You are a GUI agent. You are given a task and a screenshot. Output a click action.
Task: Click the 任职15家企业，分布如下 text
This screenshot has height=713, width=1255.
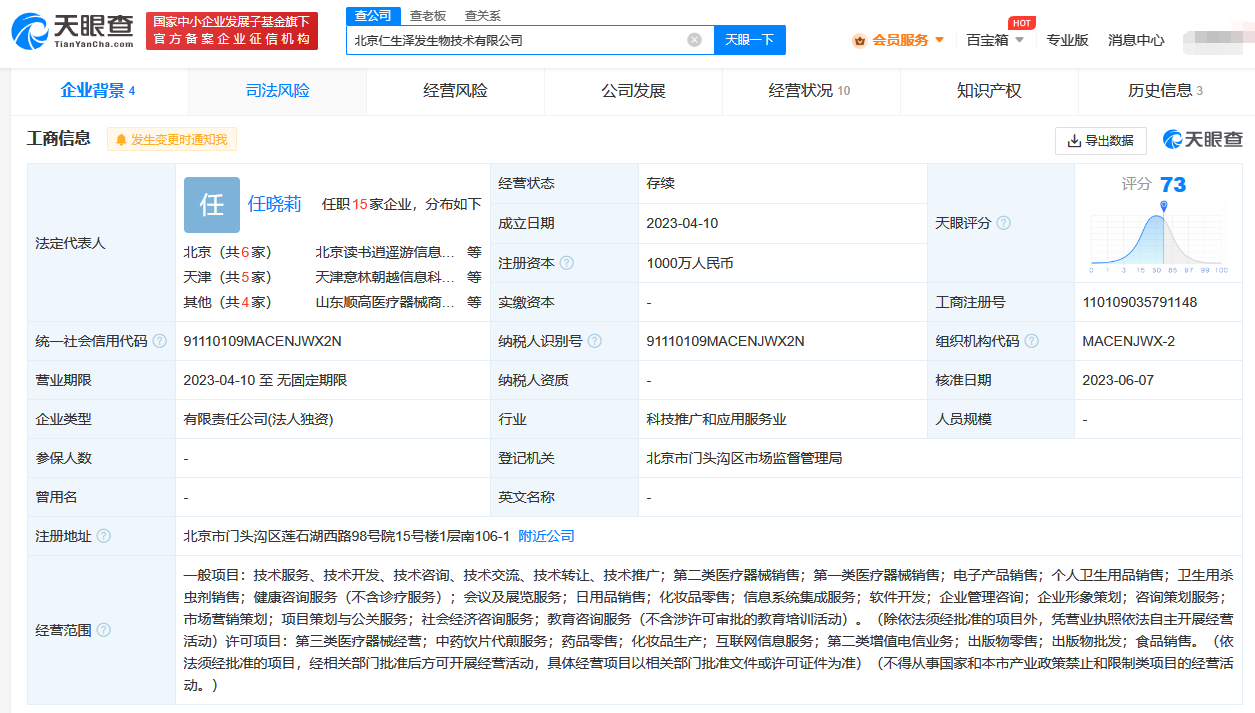[x=402, y=204]
